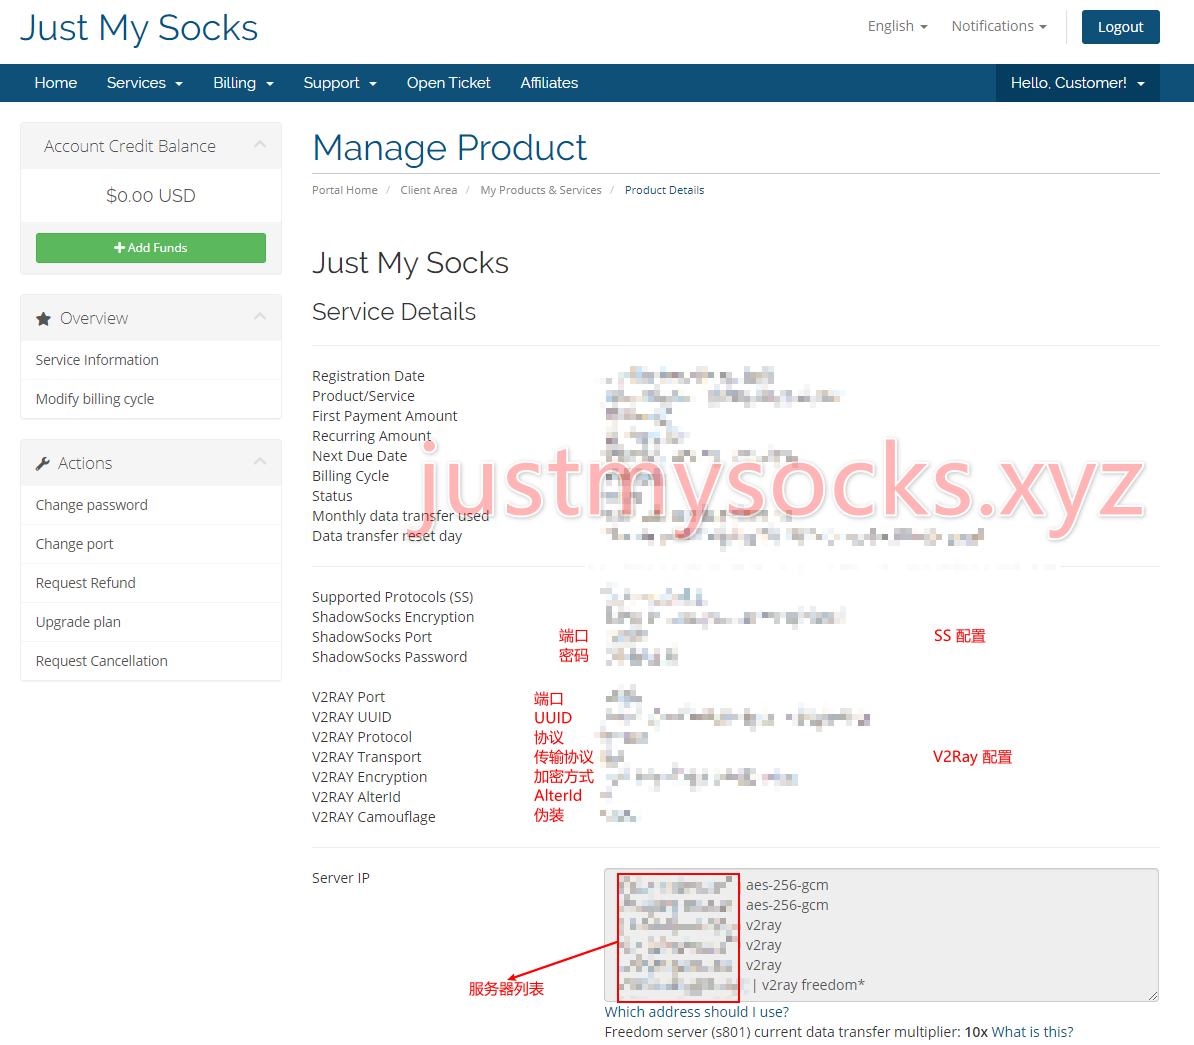Collapse the Actions panel chevron

click(x=260, y=462)
